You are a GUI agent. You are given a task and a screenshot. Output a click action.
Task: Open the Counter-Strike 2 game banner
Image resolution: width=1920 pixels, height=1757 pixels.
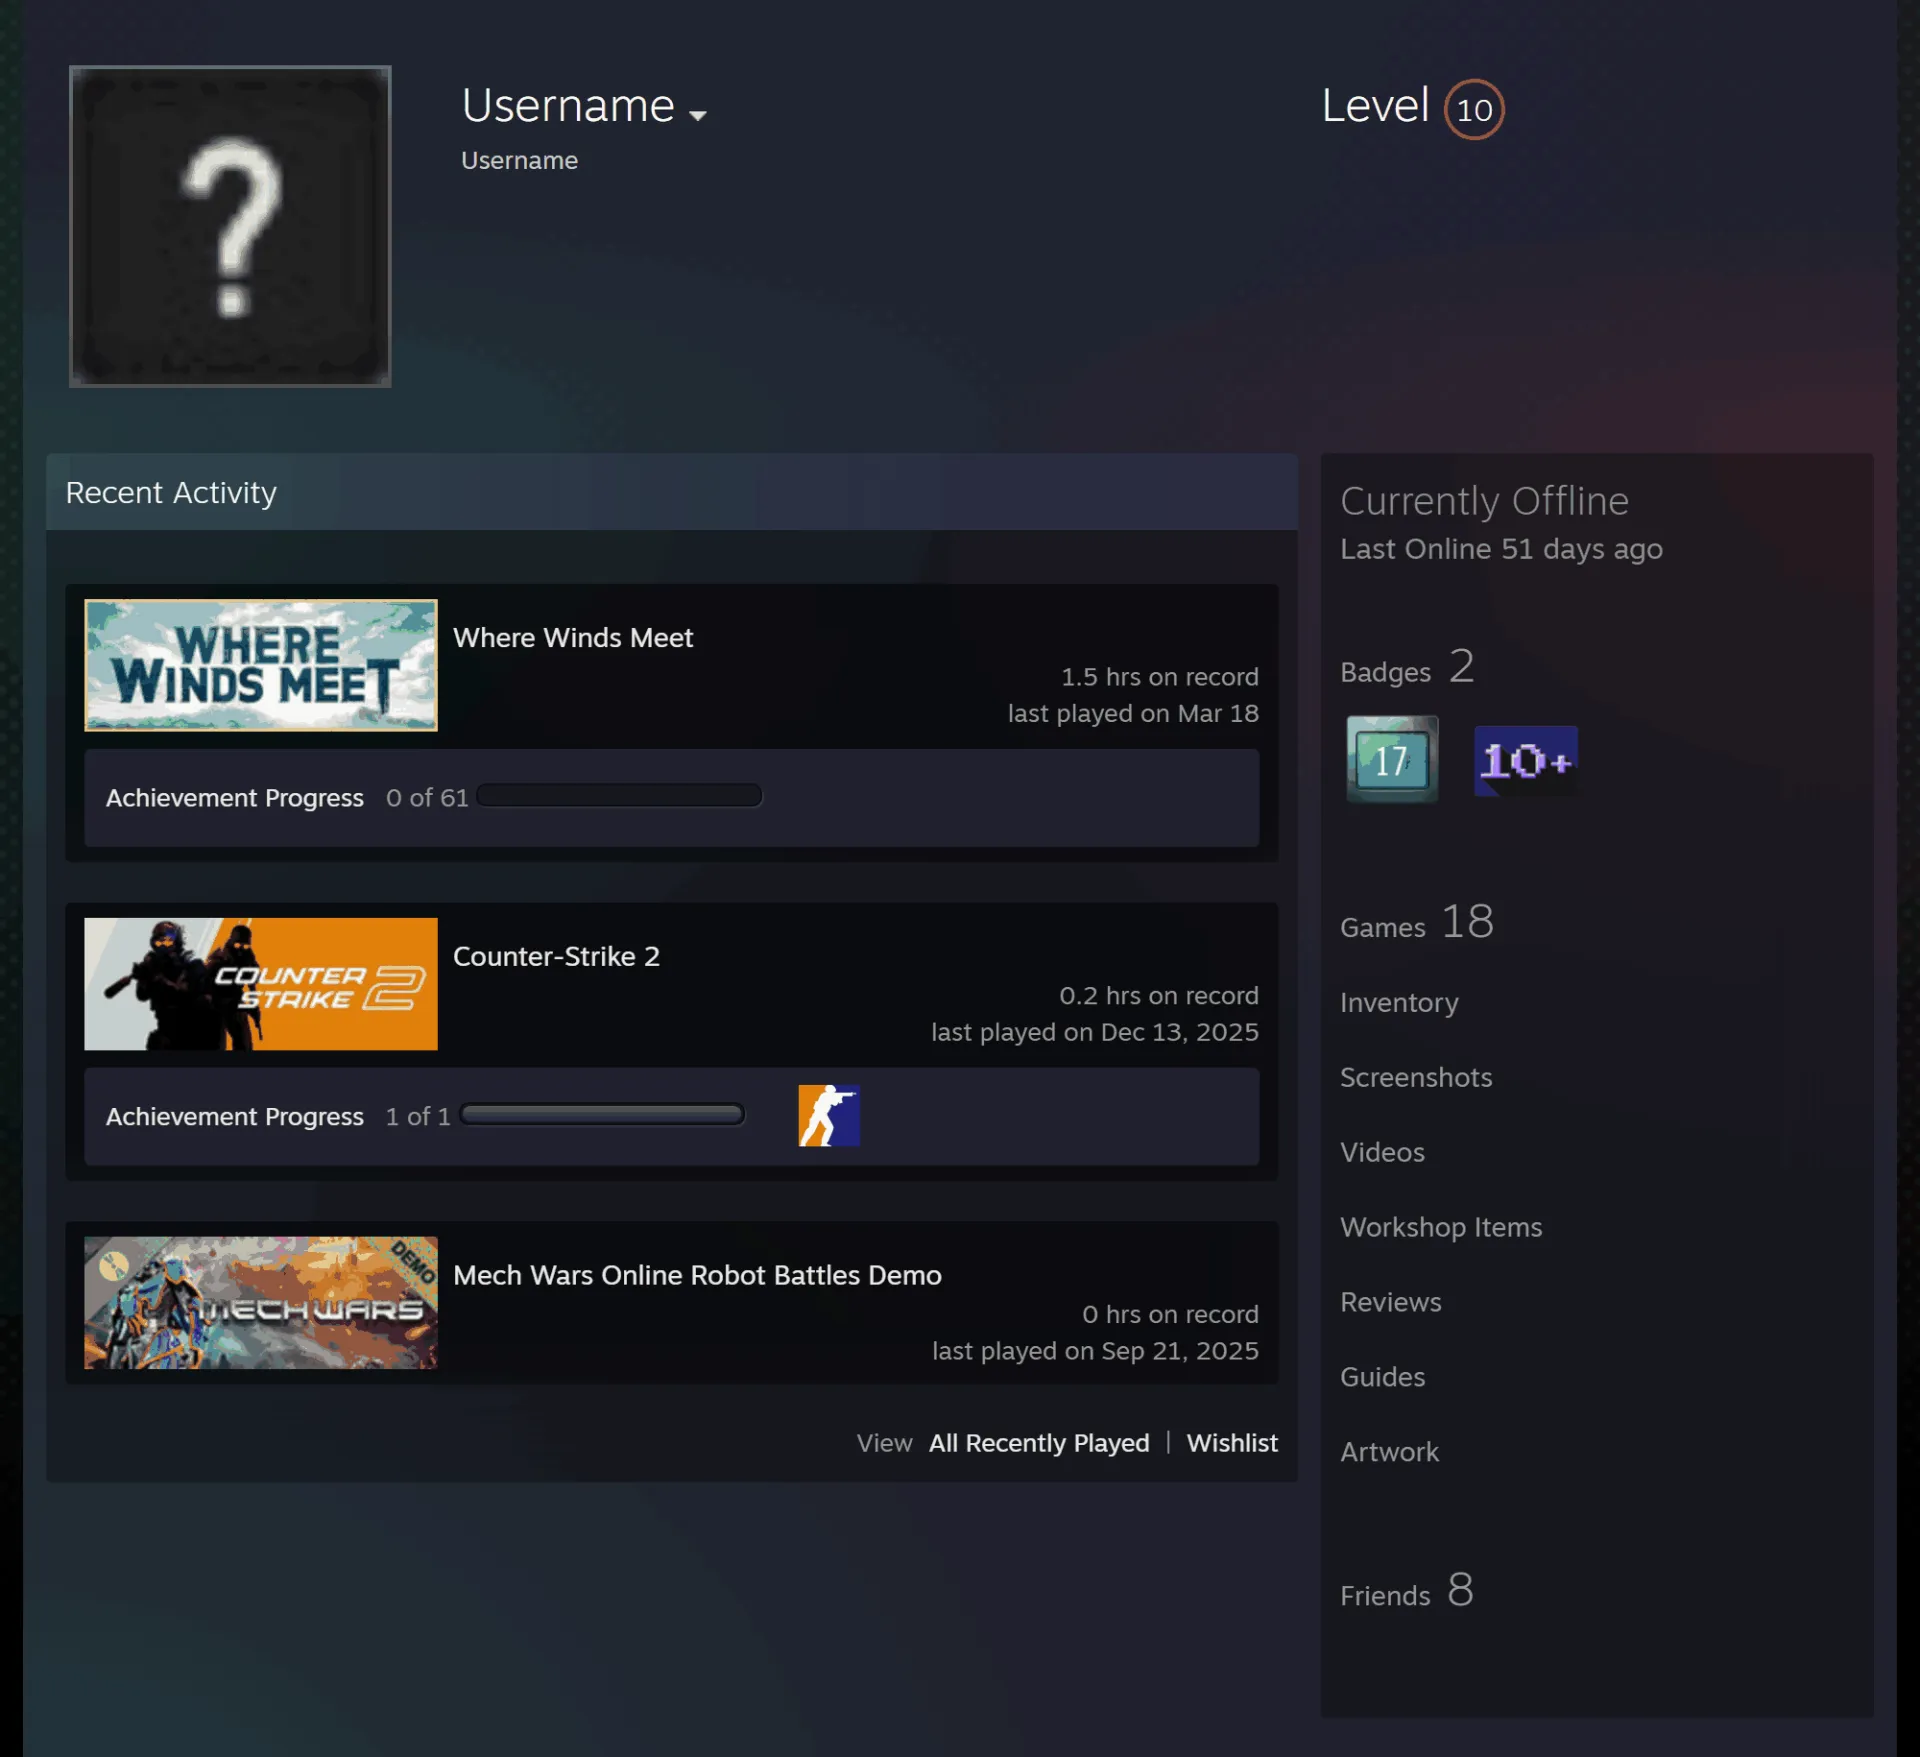tap(261, 984)
